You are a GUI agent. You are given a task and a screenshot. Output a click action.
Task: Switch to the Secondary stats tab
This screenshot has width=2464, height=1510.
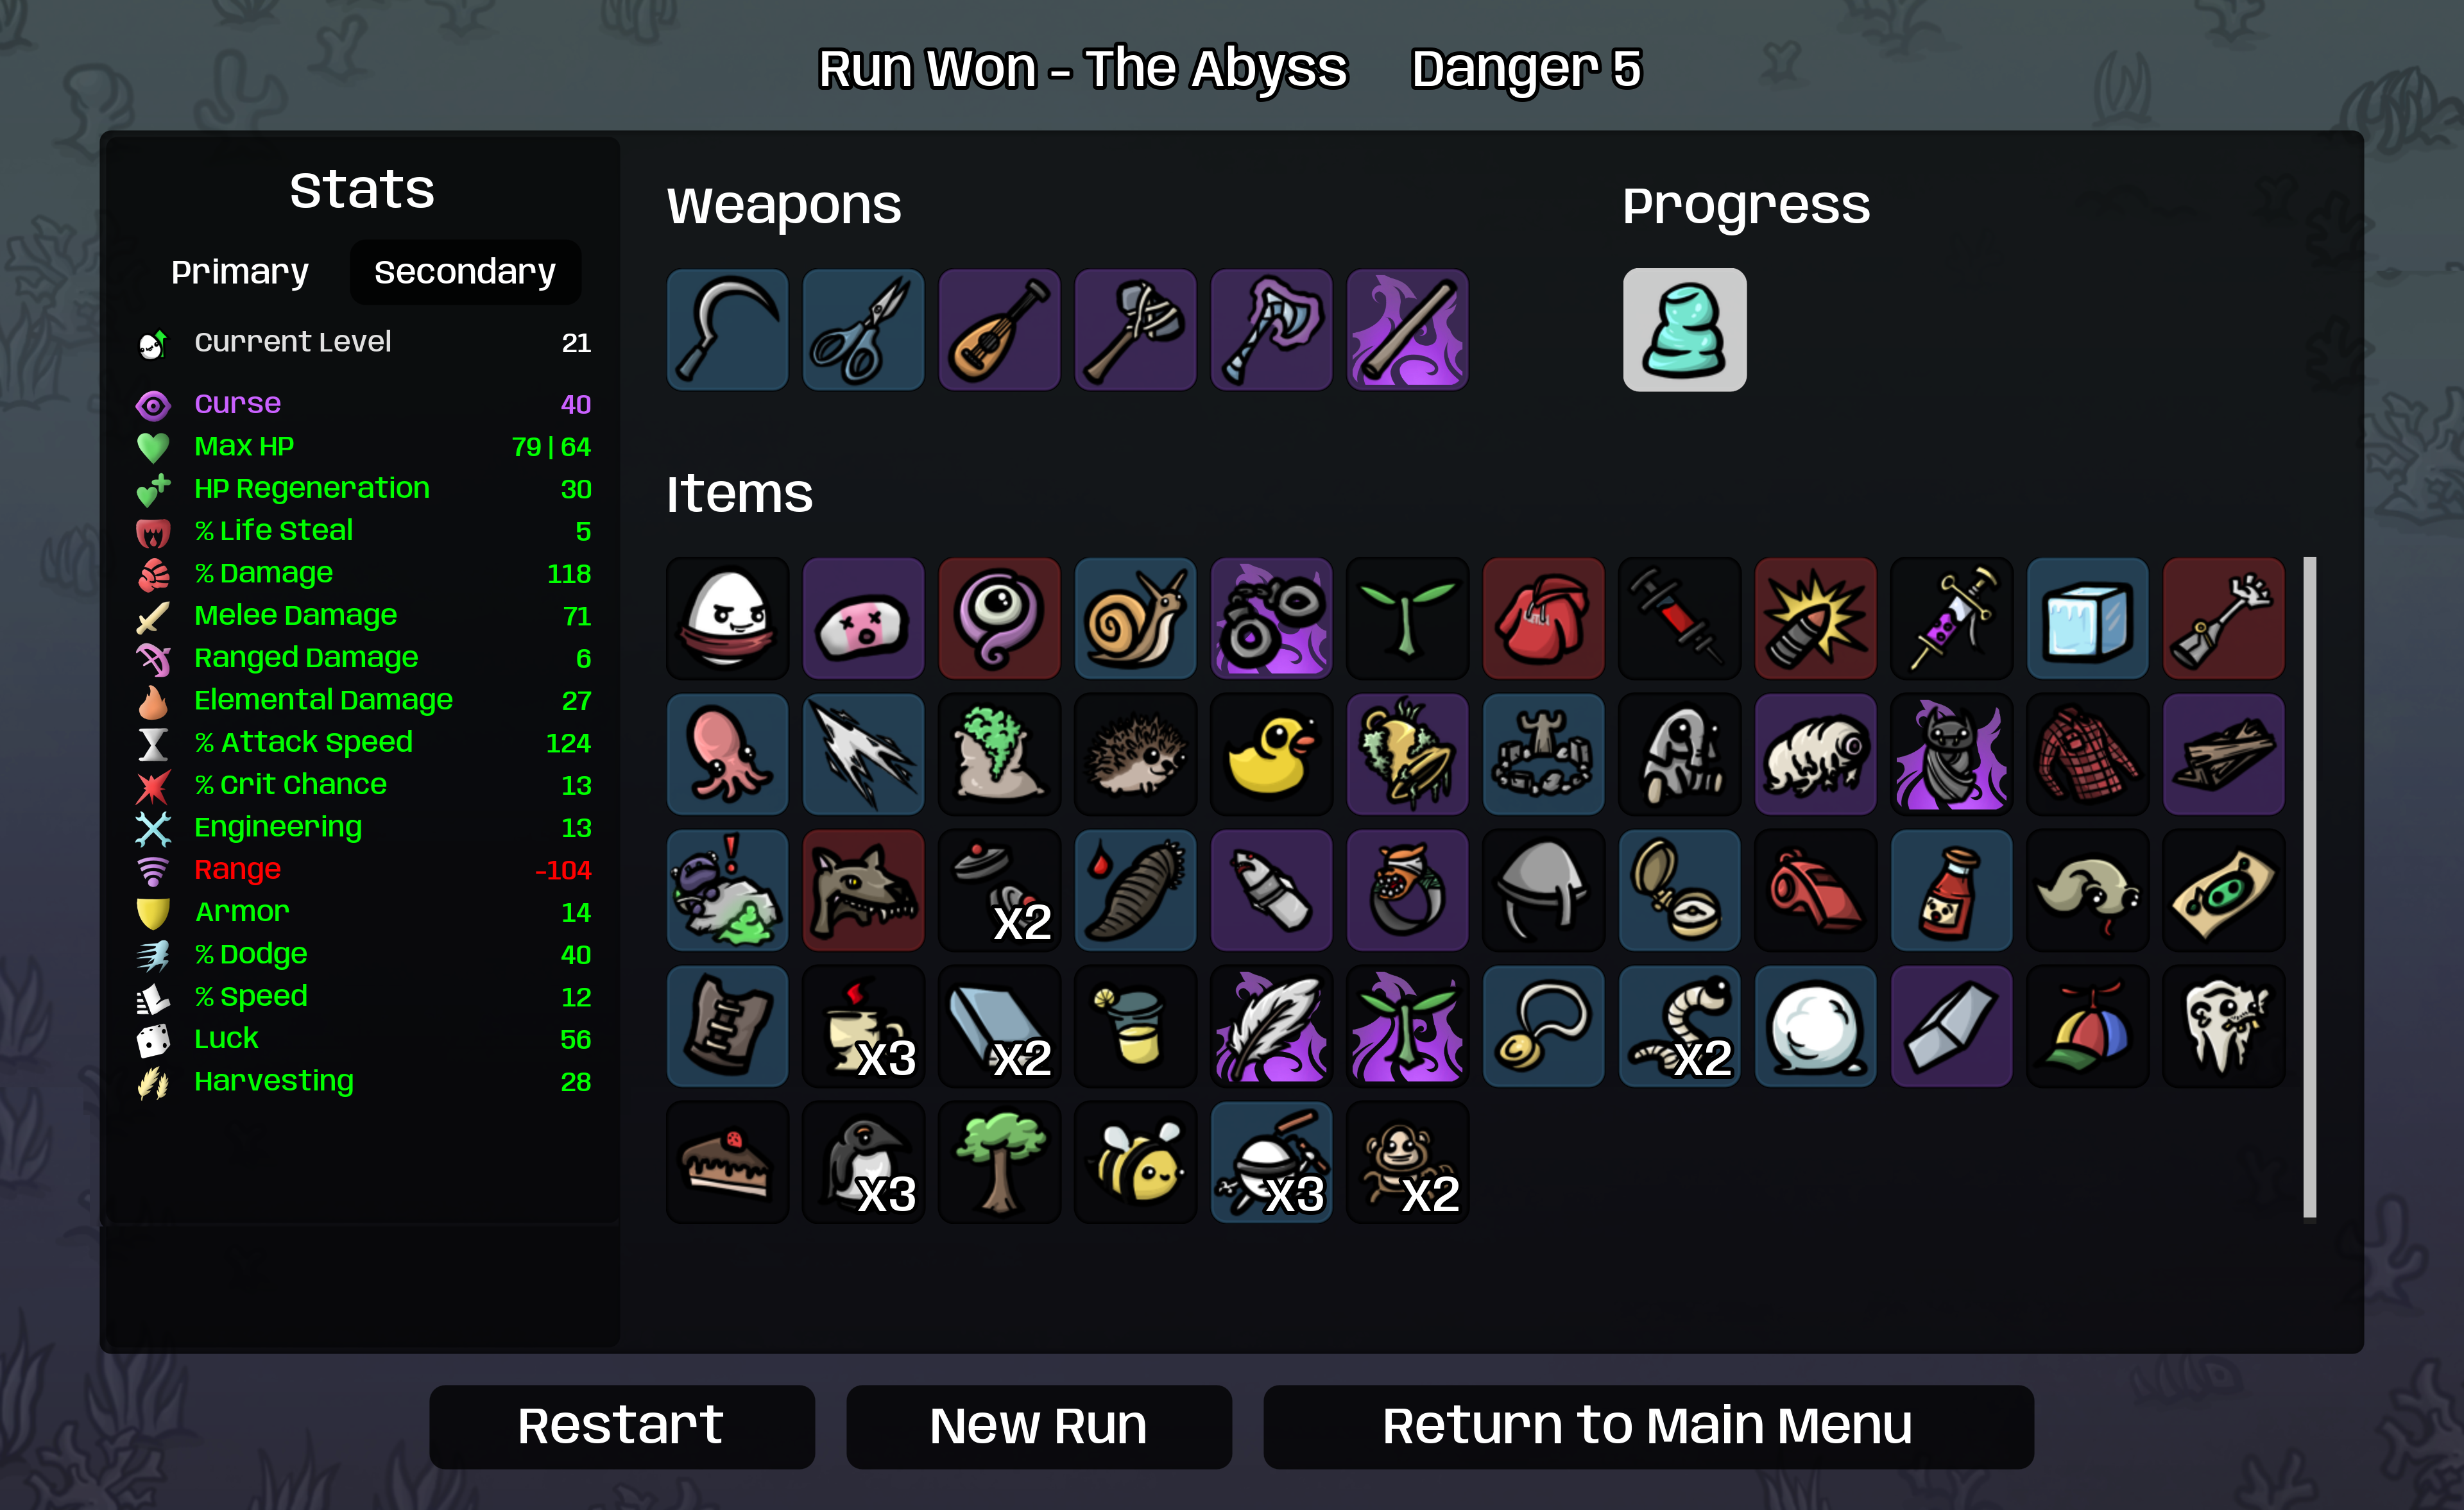465,272
